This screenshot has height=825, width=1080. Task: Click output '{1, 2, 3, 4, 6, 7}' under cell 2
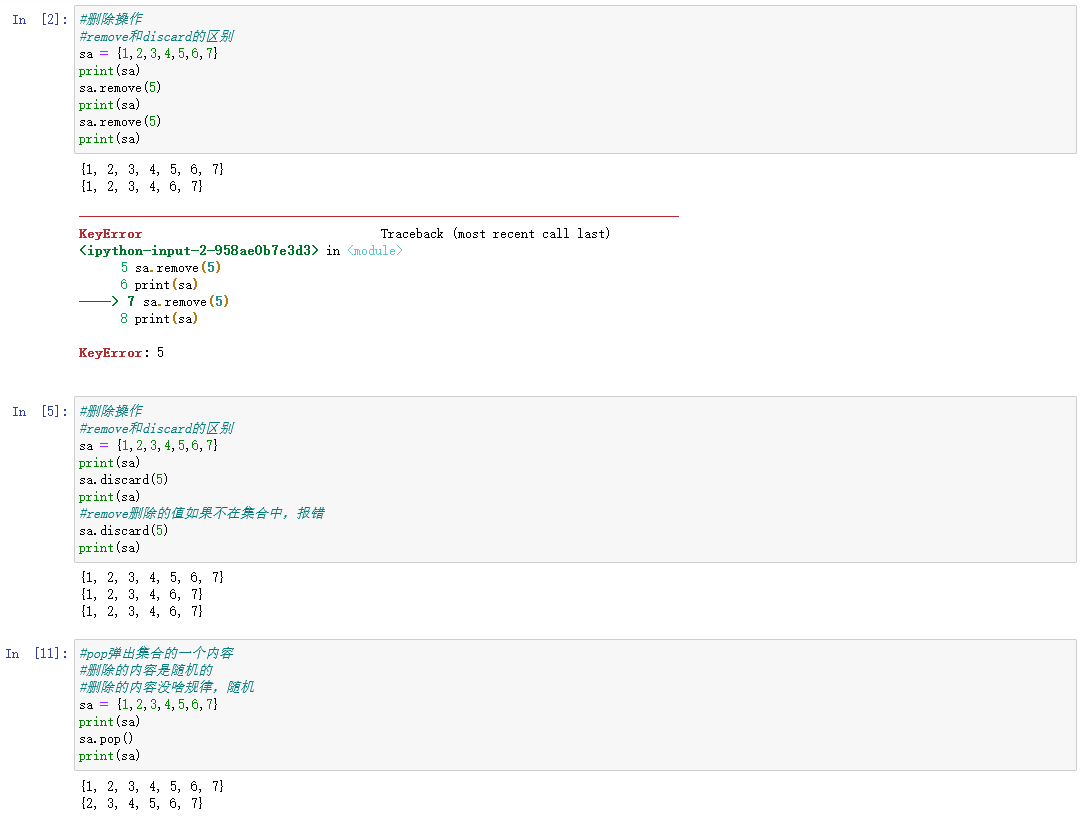tap(142, 186)
